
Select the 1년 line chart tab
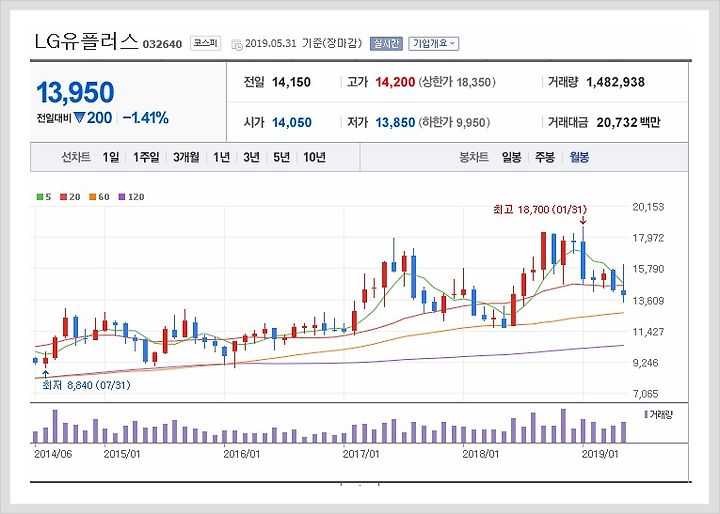[221, 157]
